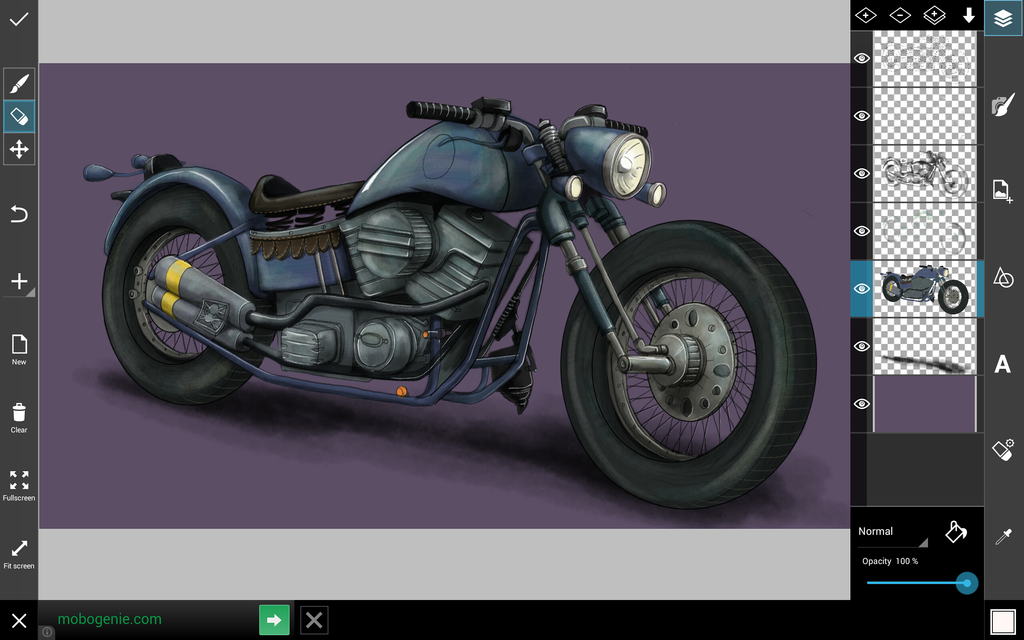
Task: Fill the layer using the paint bucket
Action: pyautogui.click(x=955, y=532)
